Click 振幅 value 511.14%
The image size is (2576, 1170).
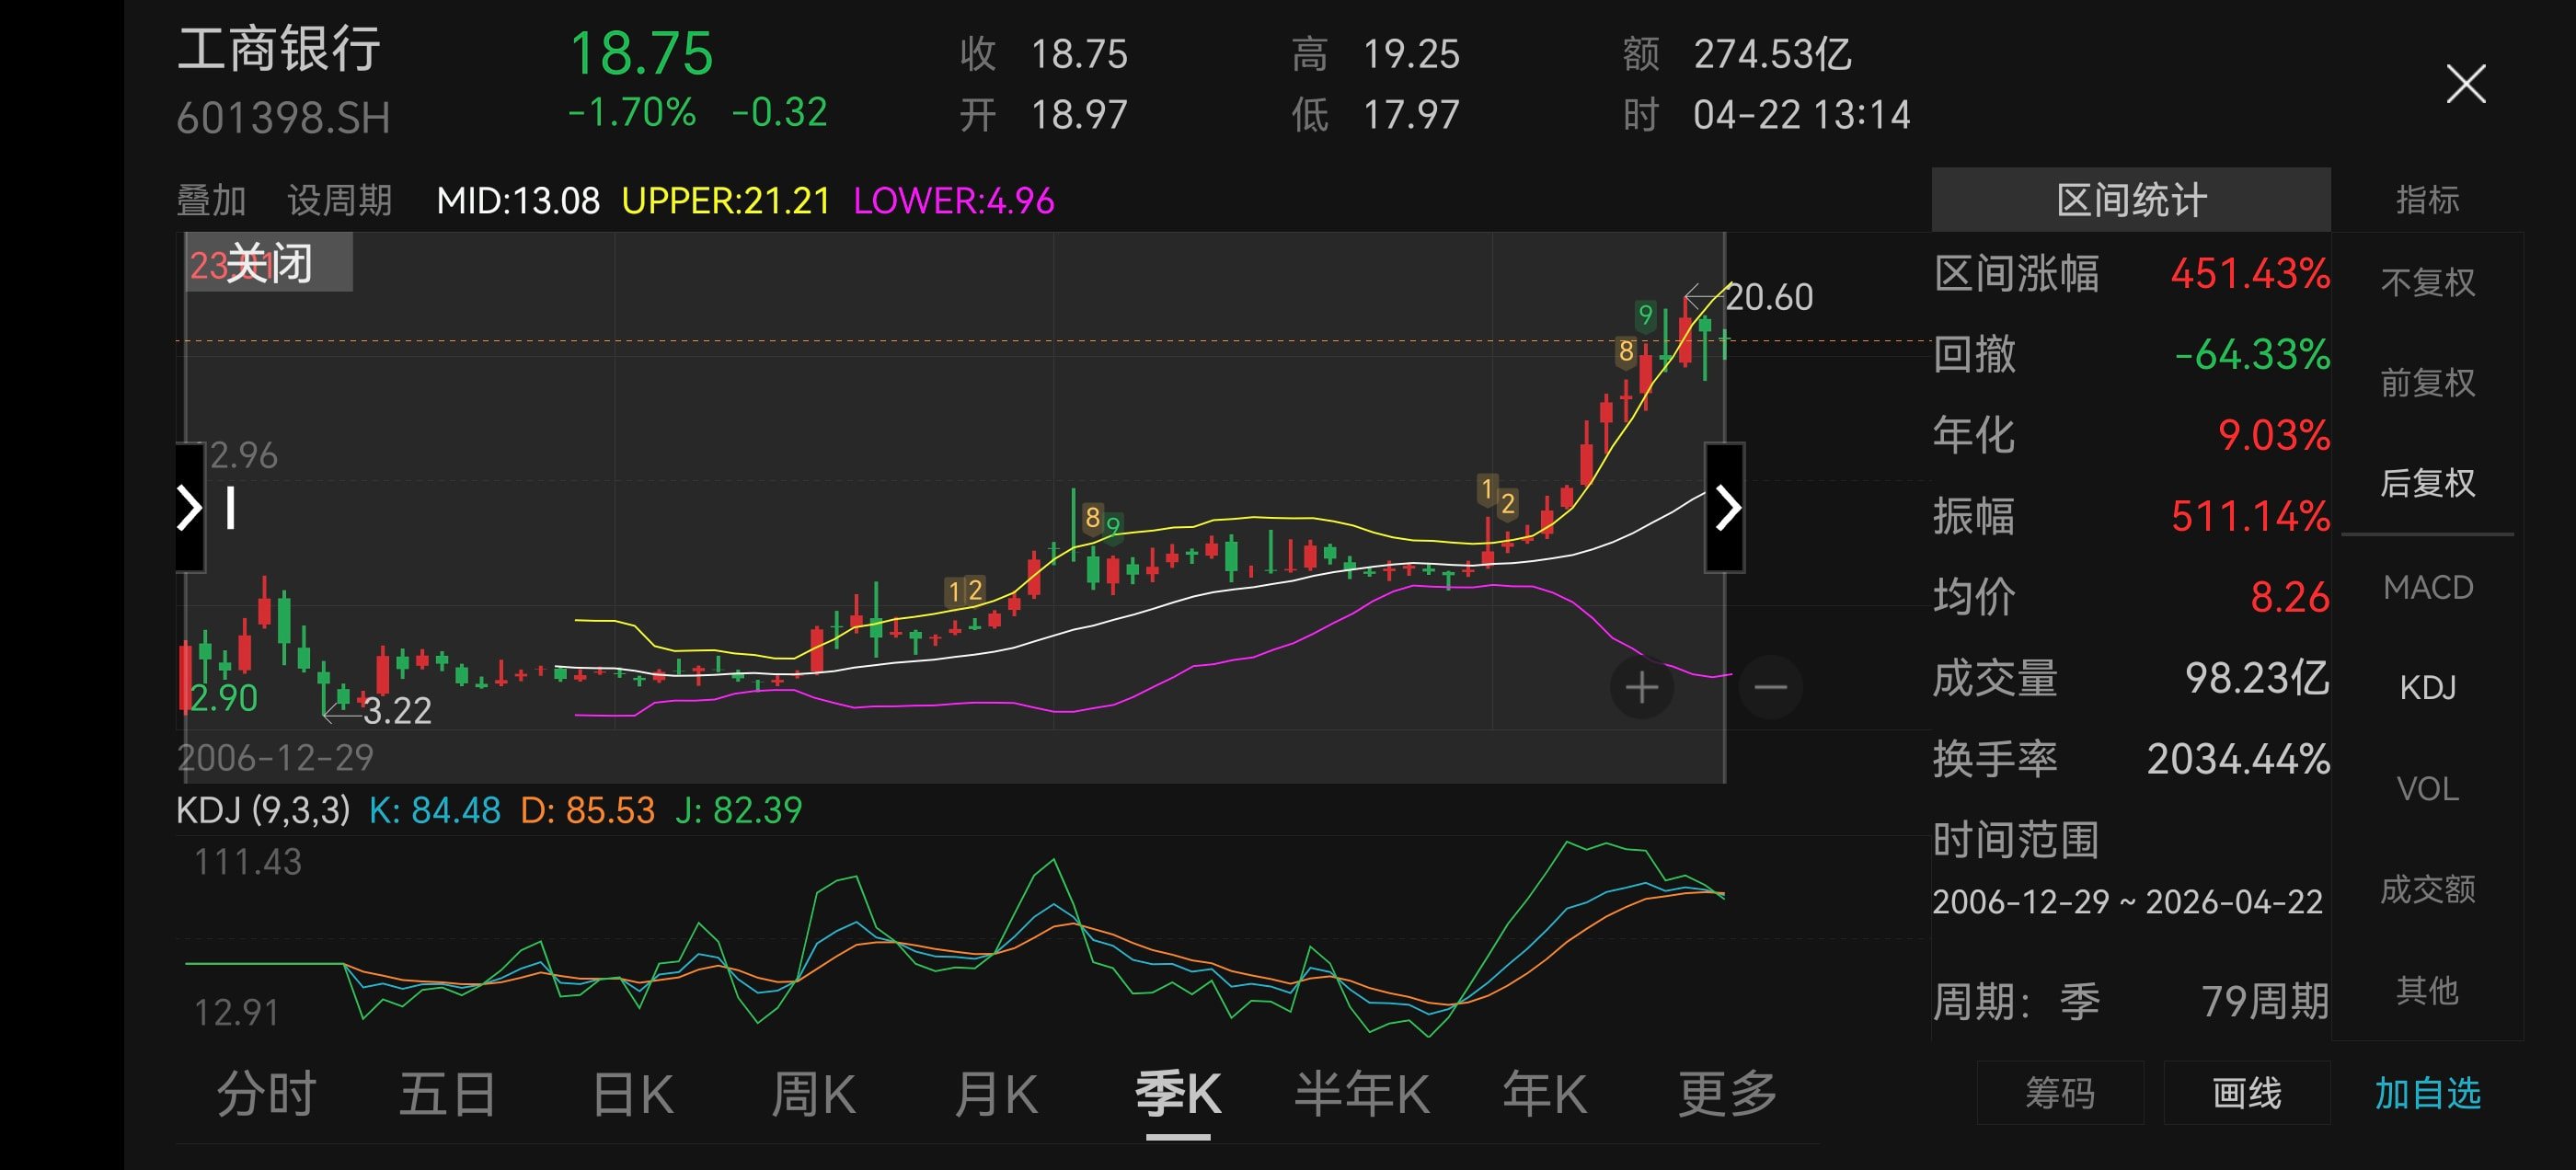pos(2250,516)
